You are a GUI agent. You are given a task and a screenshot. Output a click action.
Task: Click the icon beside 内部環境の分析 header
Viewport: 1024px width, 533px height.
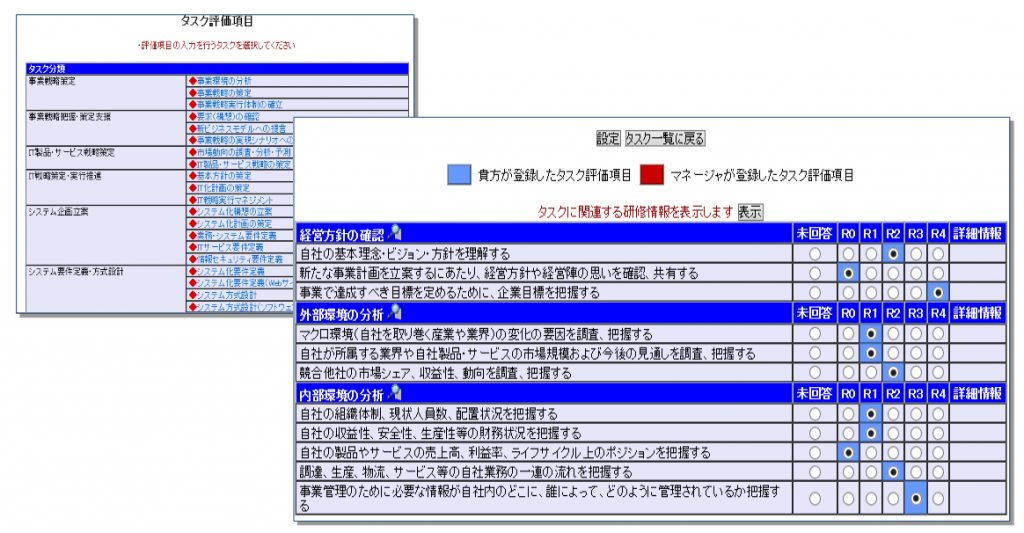pos(395,393)
